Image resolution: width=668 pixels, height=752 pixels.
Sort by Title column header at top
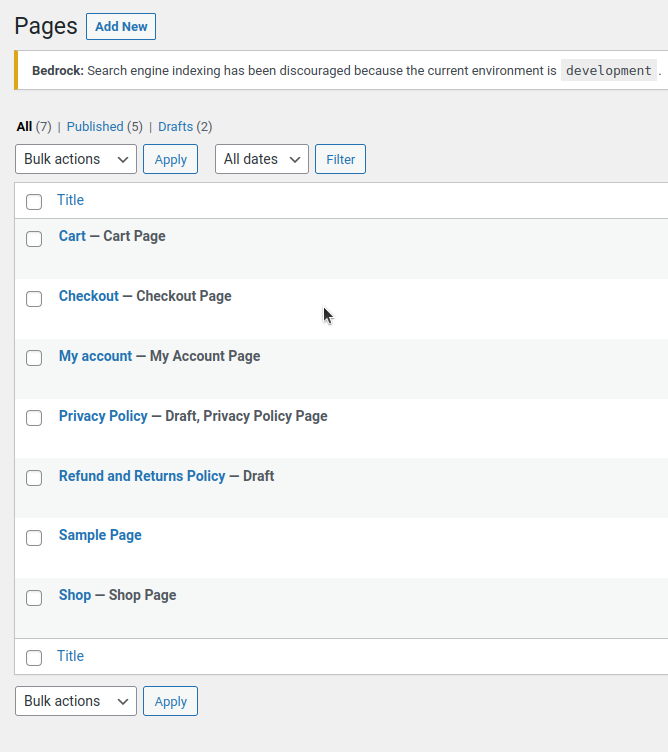coord(70,200)
